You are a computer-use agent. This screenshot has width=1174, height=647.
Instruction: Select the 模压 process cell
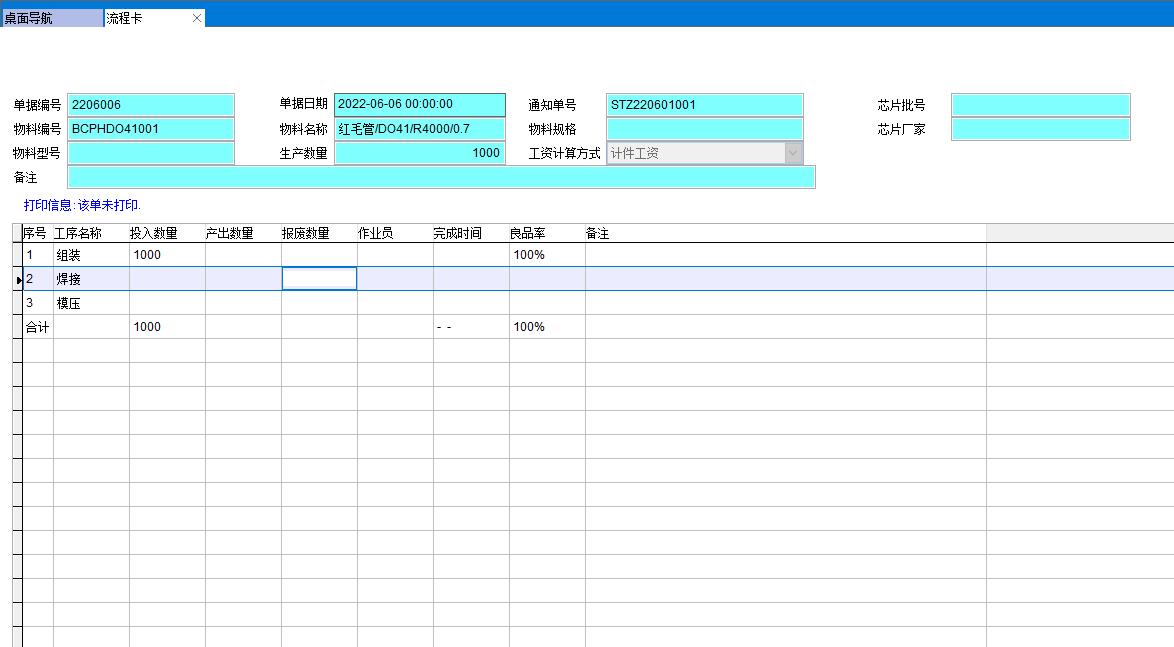90,303
